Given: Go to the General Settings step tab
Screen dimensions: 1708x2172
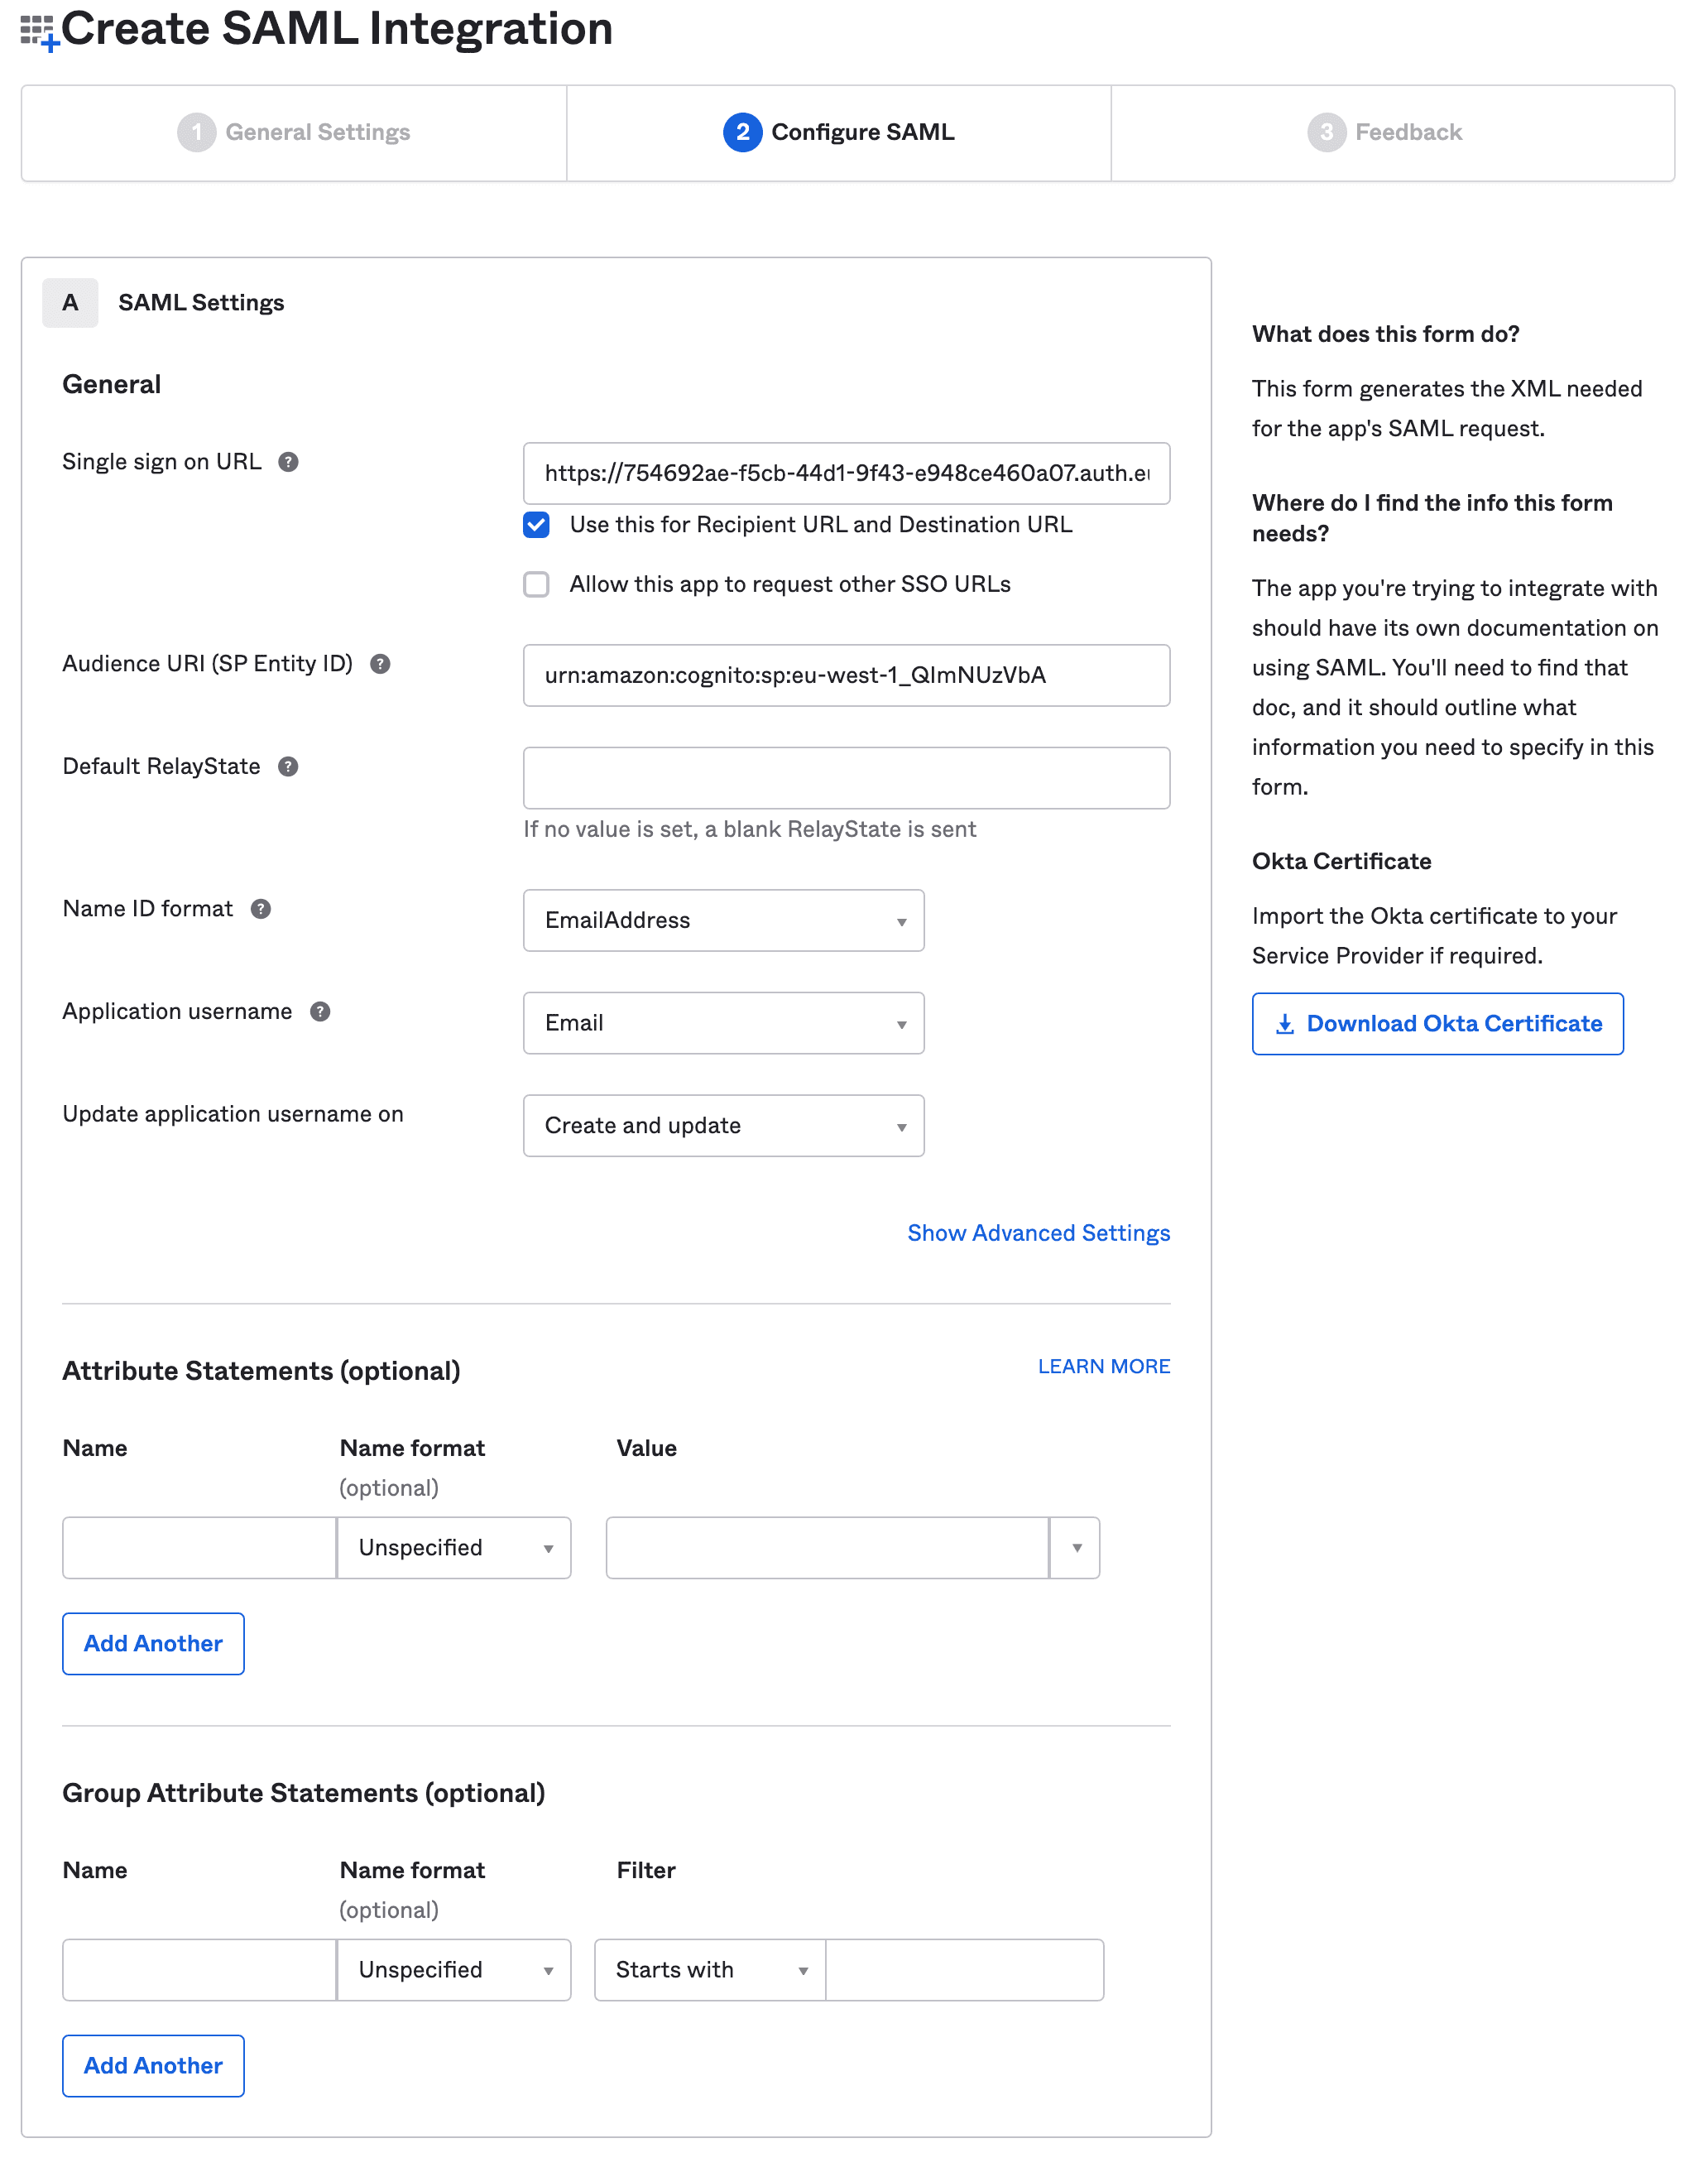Looking at the screenshot, I should [294, 132].
